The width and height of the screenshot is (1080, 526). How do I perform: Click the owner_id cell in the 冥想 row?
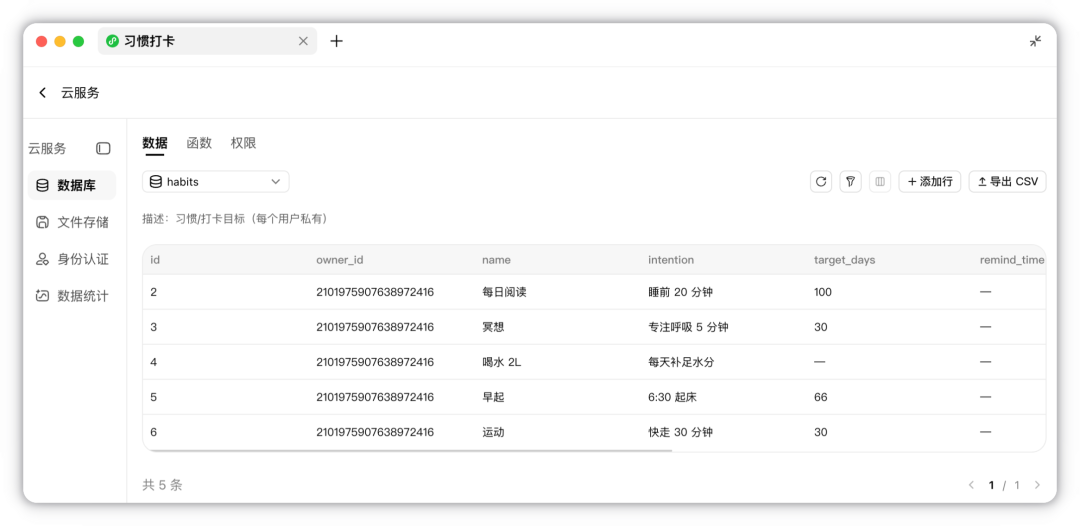click(x=375, y=328)
